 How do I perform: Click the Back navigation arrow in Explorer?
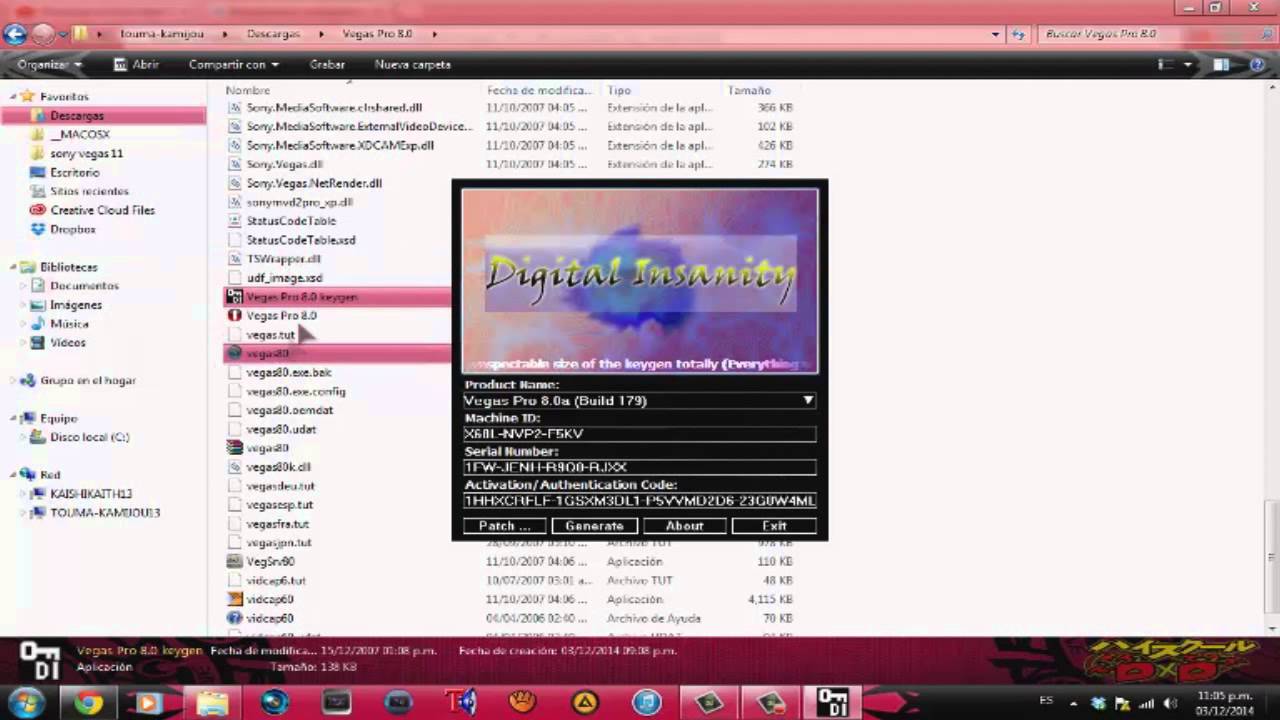(15, 34)
